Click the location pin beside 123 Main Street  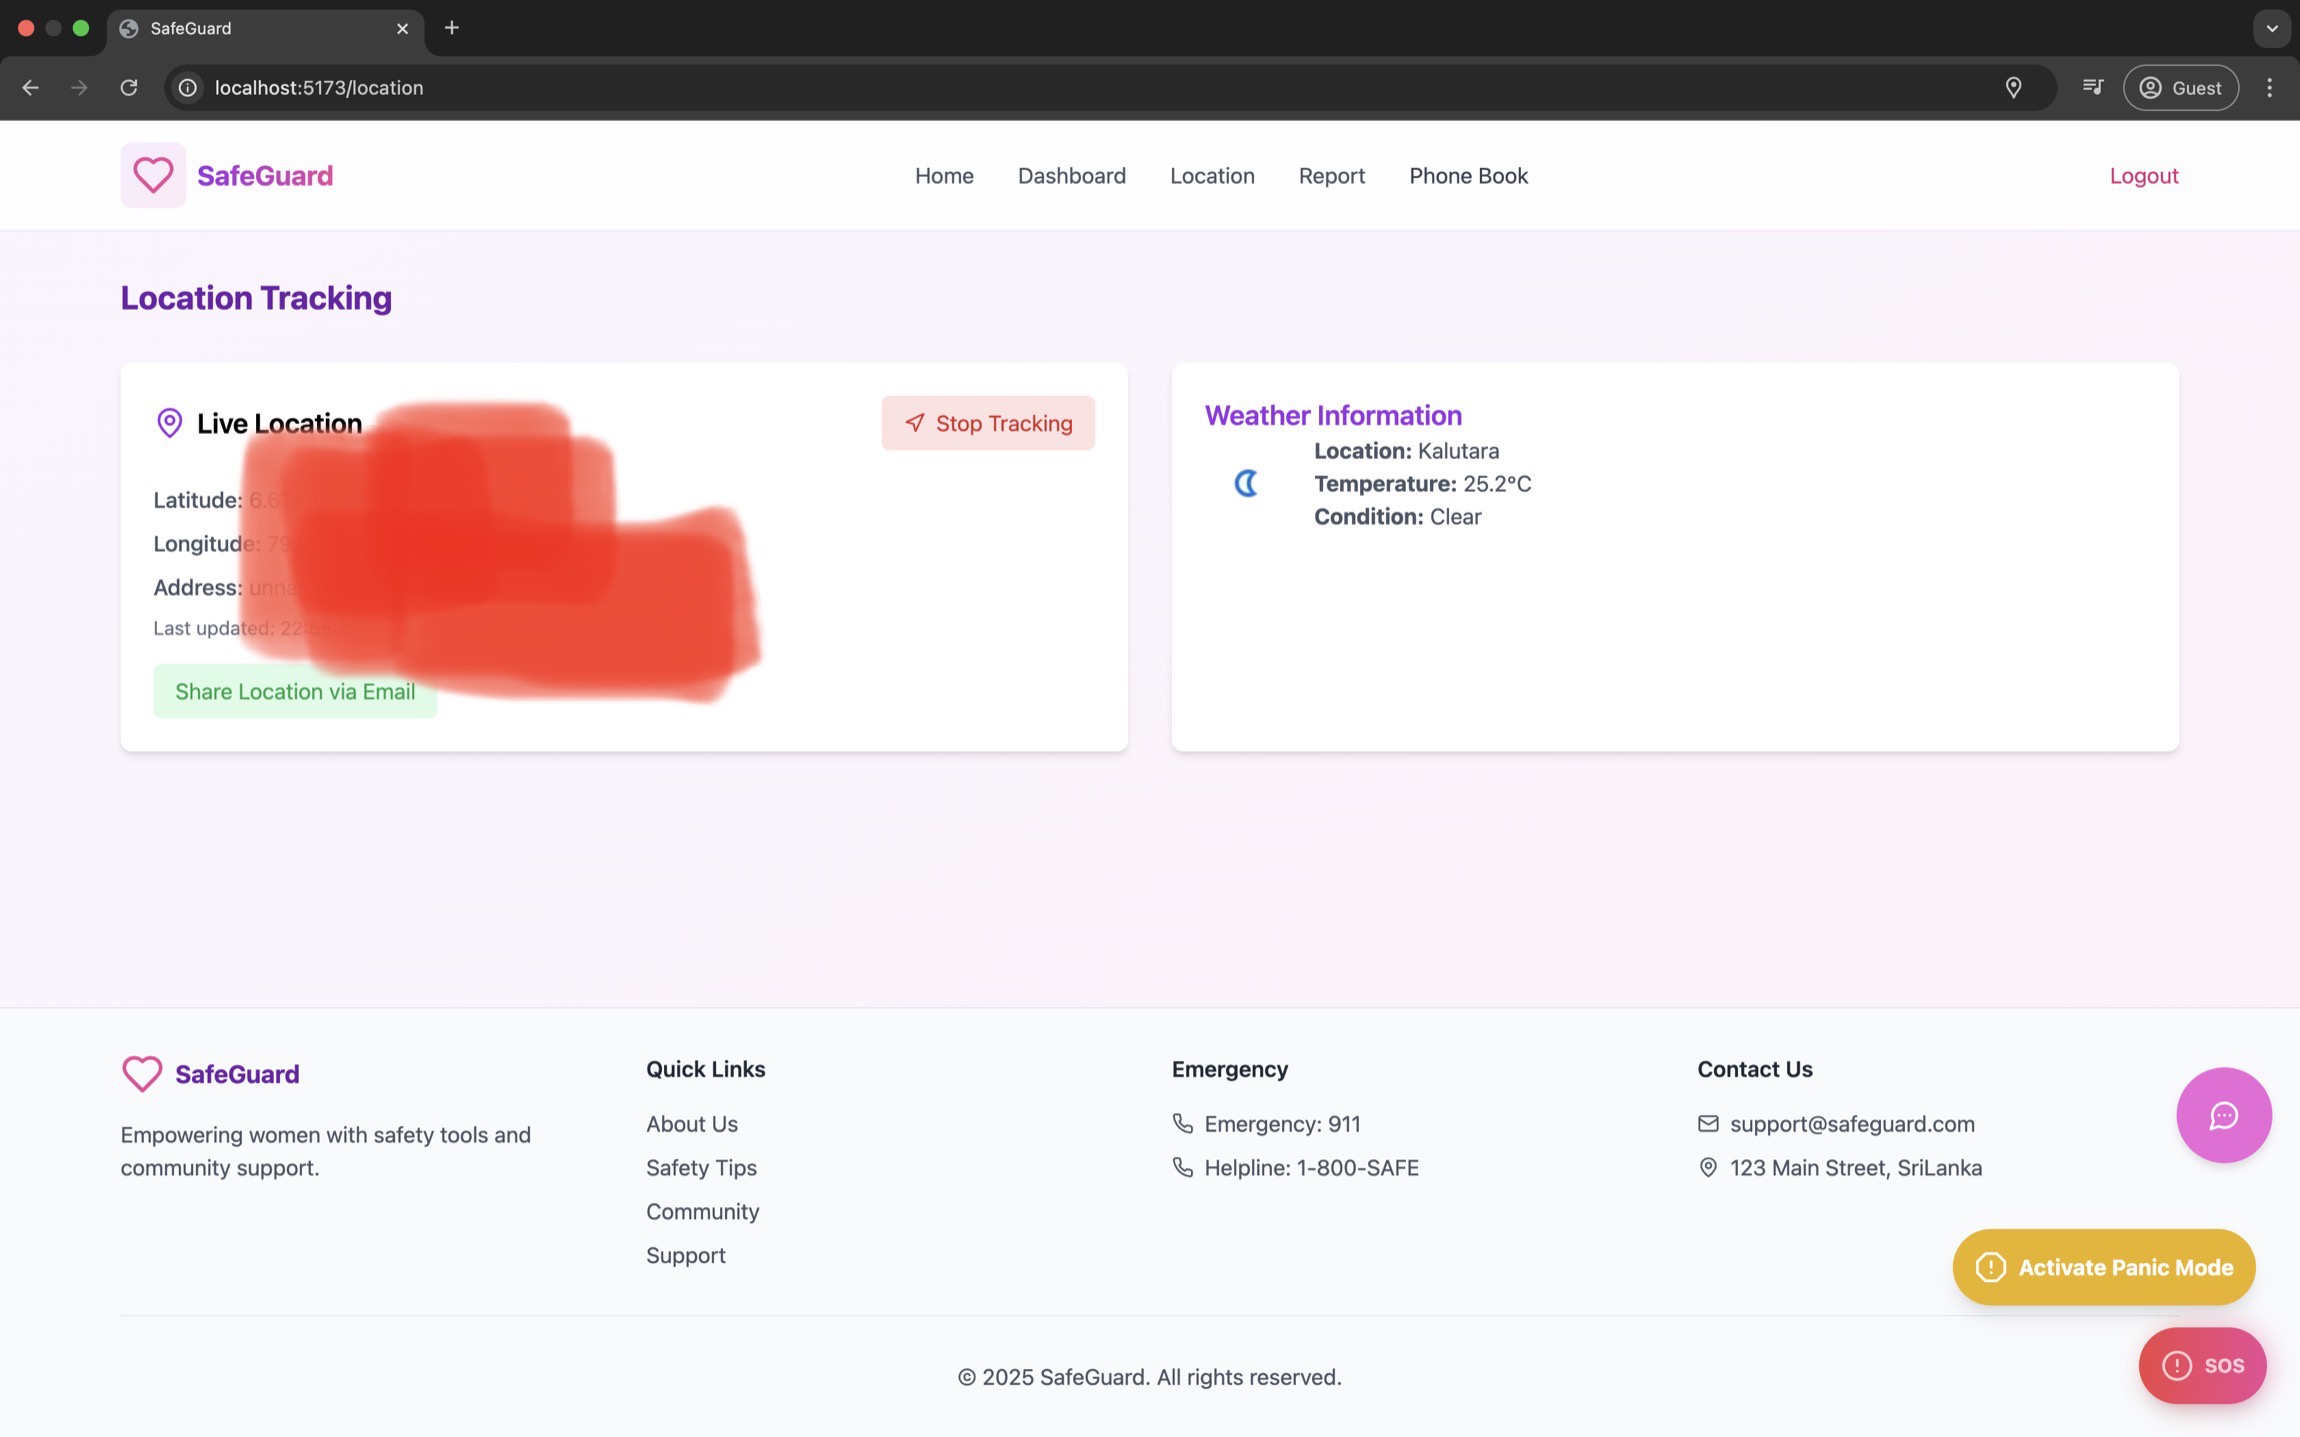[1709, 1167]
